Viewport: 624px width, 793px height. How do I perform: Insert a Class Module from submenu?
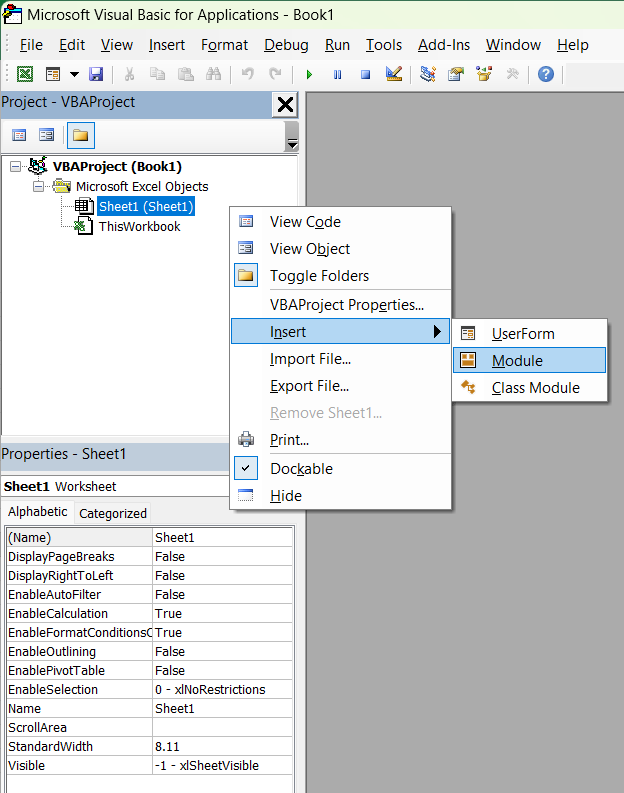[x=529, y=388]
